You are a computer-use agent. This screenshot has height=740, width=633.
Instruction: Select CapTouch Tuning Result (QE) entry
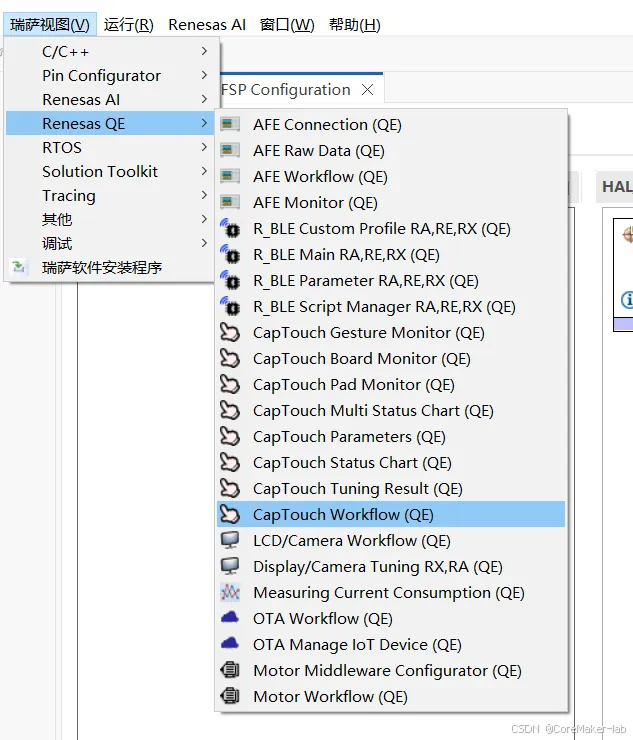click(x=391, y=488)
